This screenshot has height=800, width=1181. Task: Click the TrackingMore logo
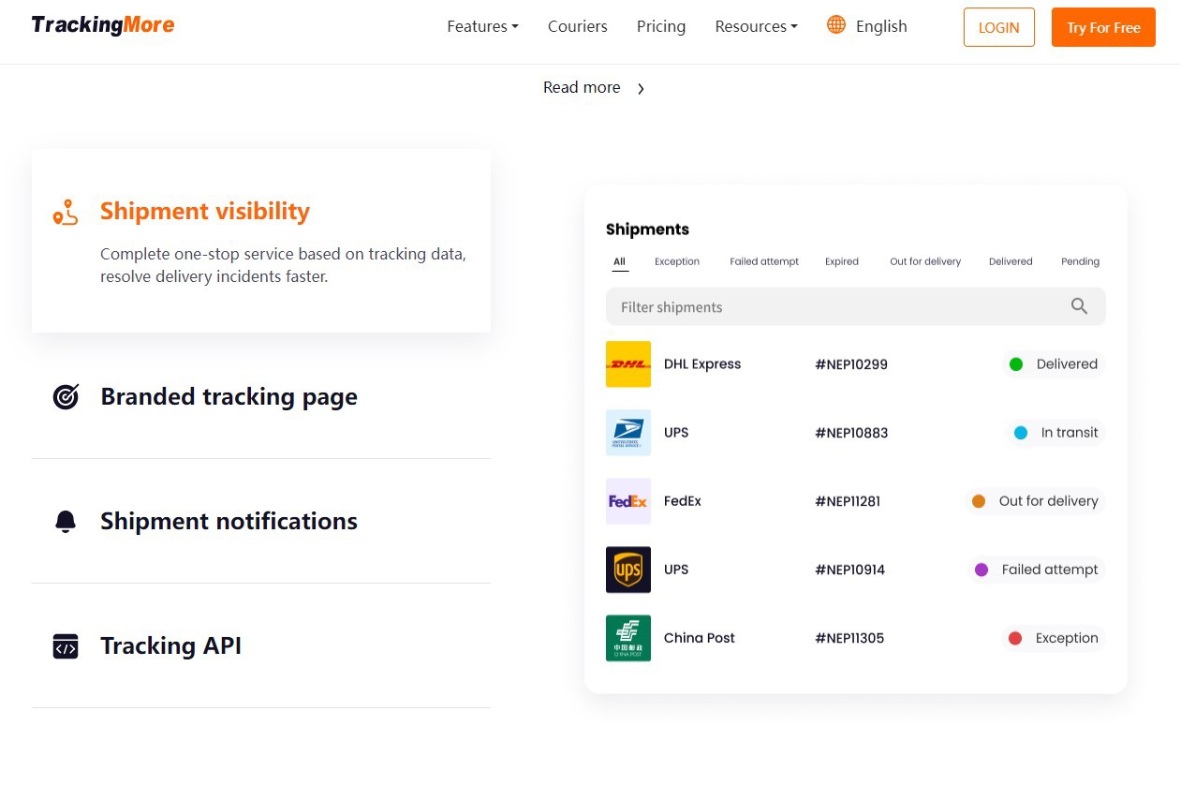coord(102,25)
